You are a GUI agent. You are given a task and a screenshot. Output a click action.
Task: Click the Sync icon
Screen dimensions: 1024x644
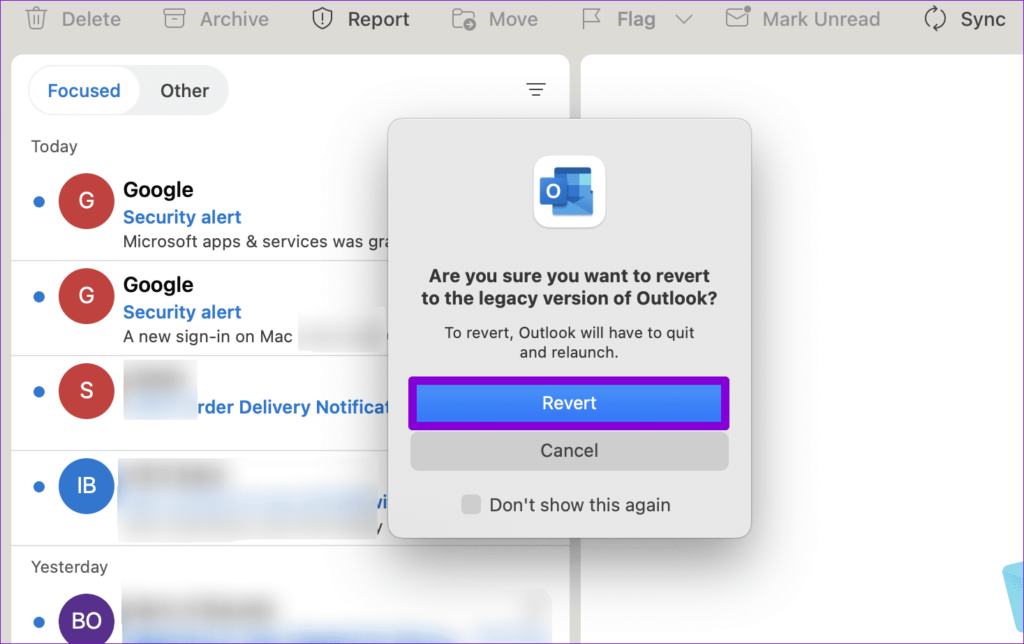pos(934,18)
